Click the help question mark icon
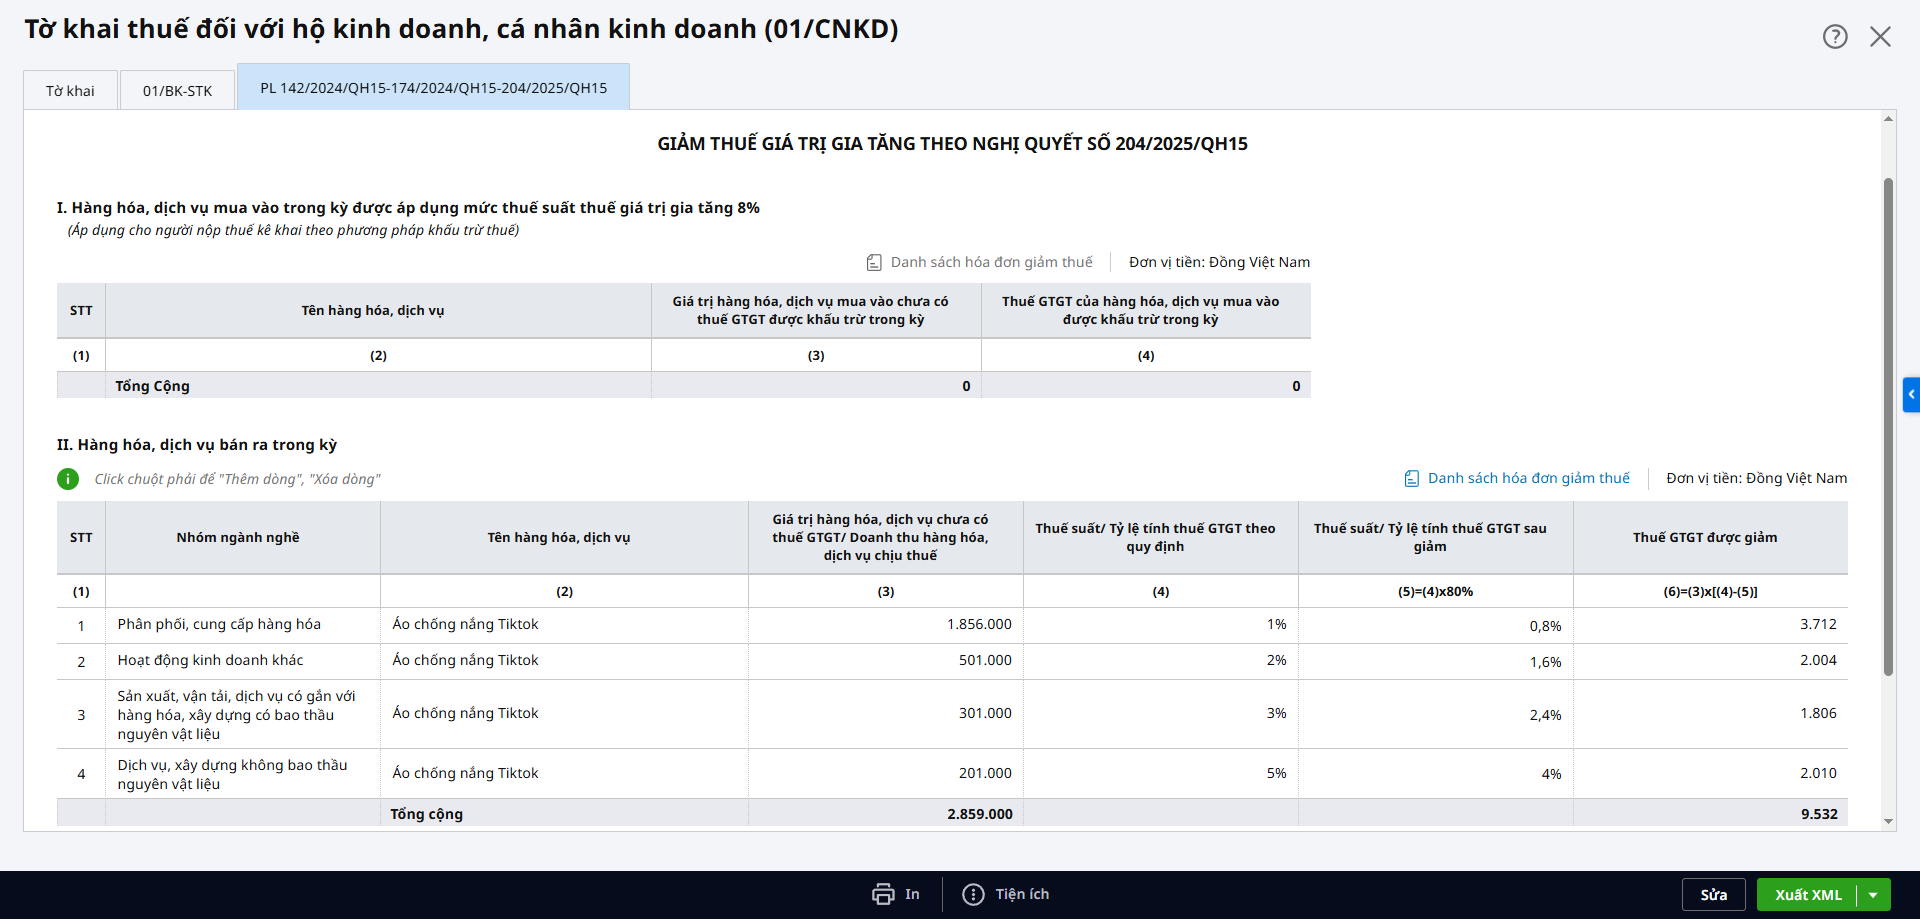Image resolution: width=1920 pixels, height=919 pixels. 1834,37
